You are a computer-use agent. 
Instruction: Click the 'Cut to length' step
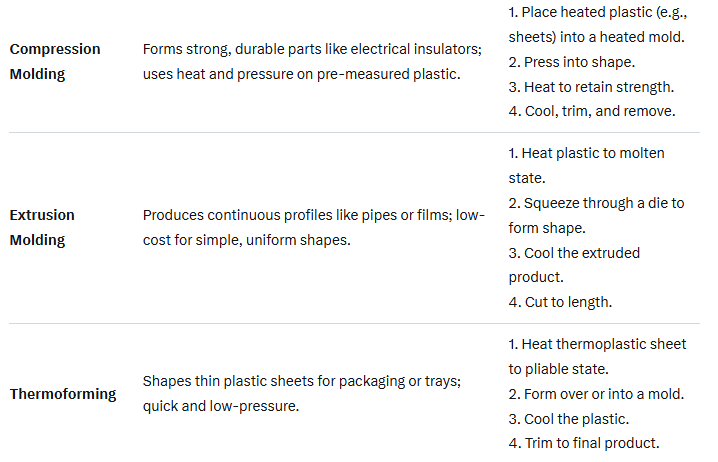(x=560, y=302)
